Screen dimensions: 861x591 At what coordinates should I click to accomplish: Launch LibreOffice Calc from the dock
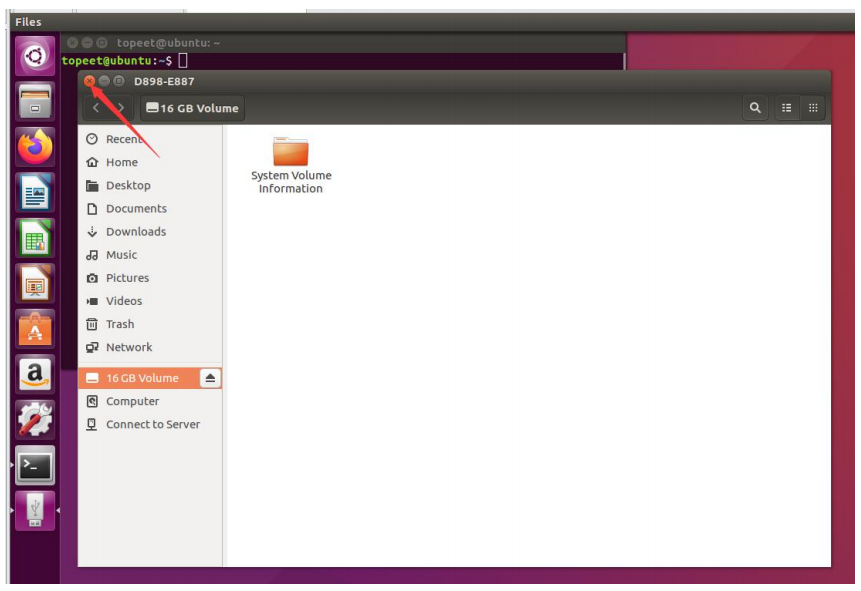pyautogui.click(x=35, y=238)
